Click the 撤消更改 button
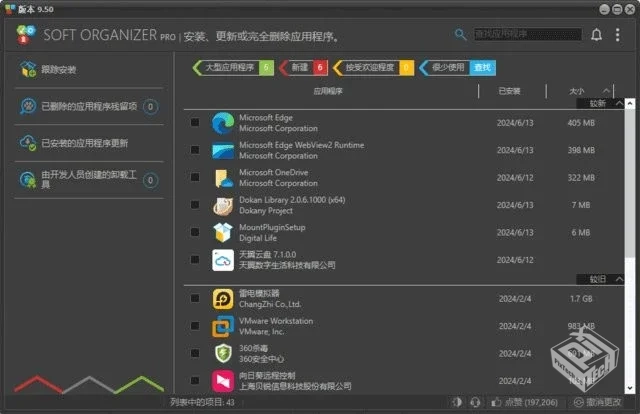Screen dimensions: 640x414 coord(598,402)
